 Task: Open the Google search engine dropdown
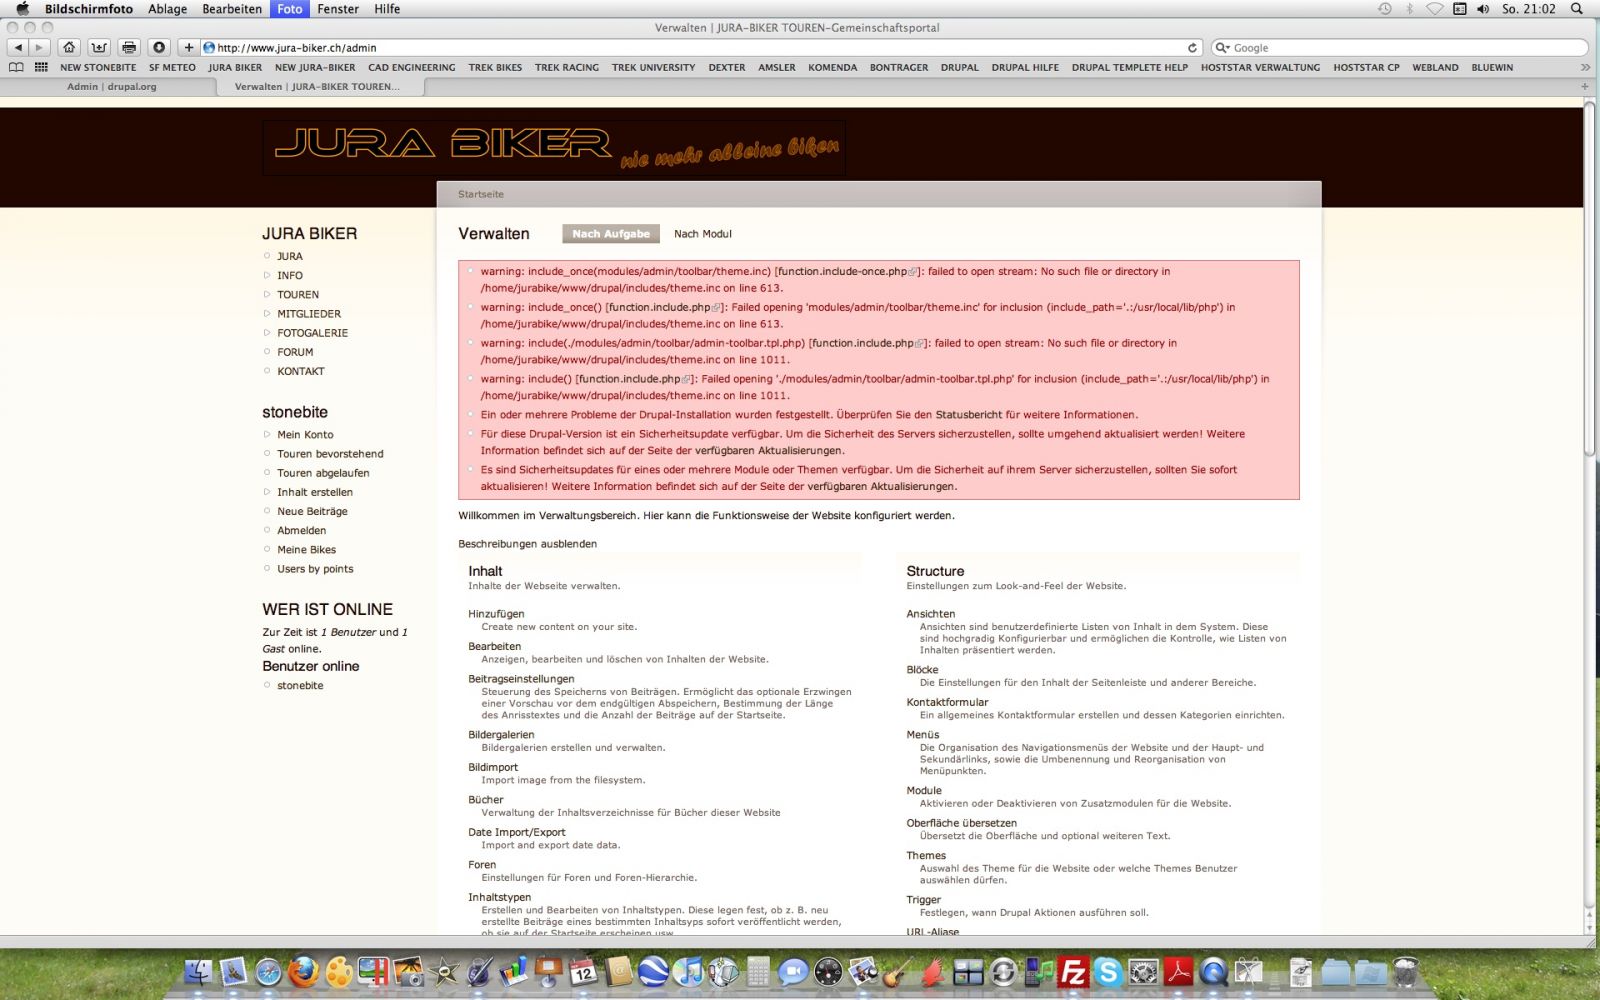click(x=1222, y=47)
